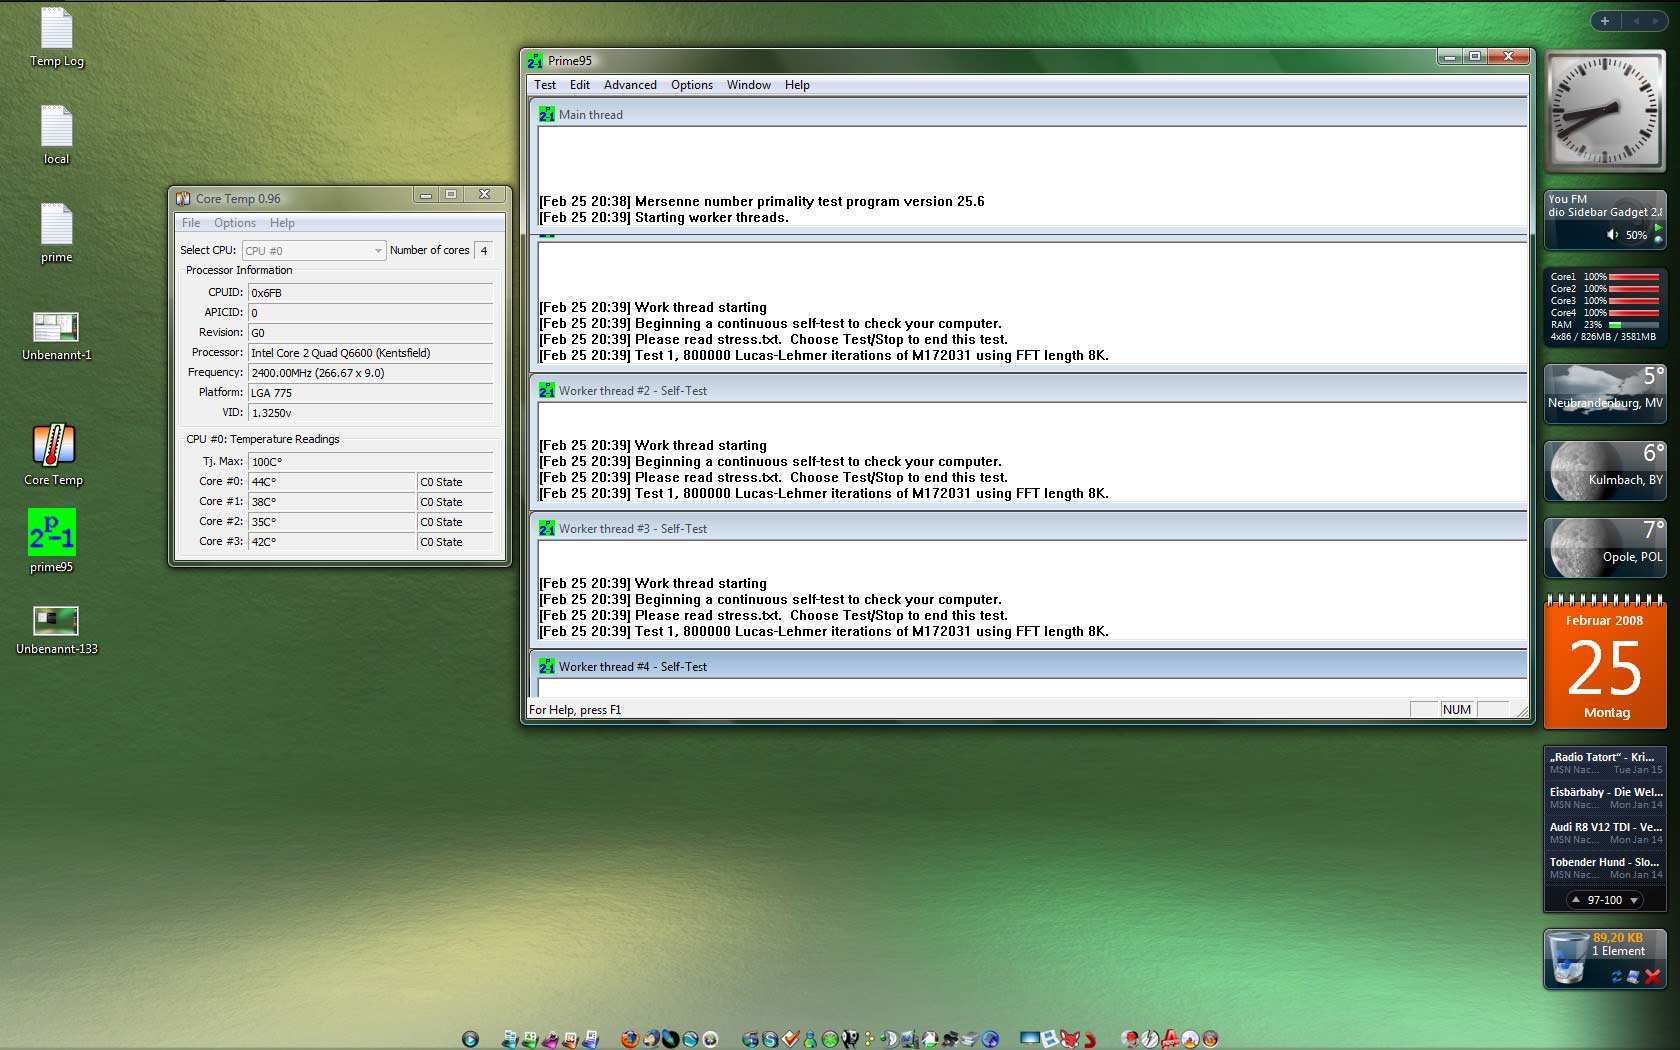This screenshot has height=1050, width=1680.
Task: Show earlier feed headlines with up arrow
Action: click(1576, 900)
